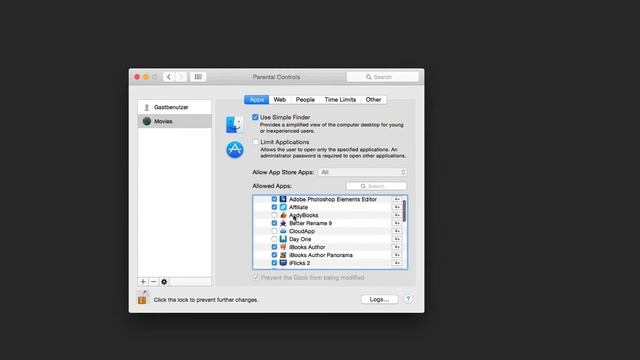Click the Day One app name
Viewport: 640px width, 360px height.
(x=300, y=239)
